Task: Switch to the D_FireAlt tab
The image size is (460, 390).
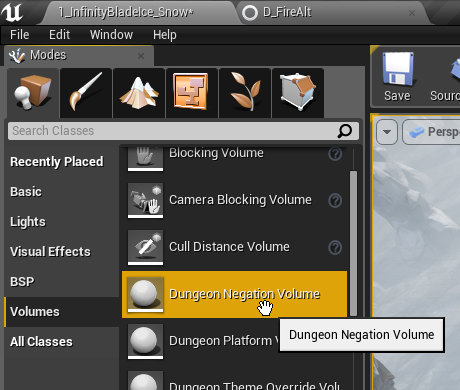Action: click(x=287, y=12)
